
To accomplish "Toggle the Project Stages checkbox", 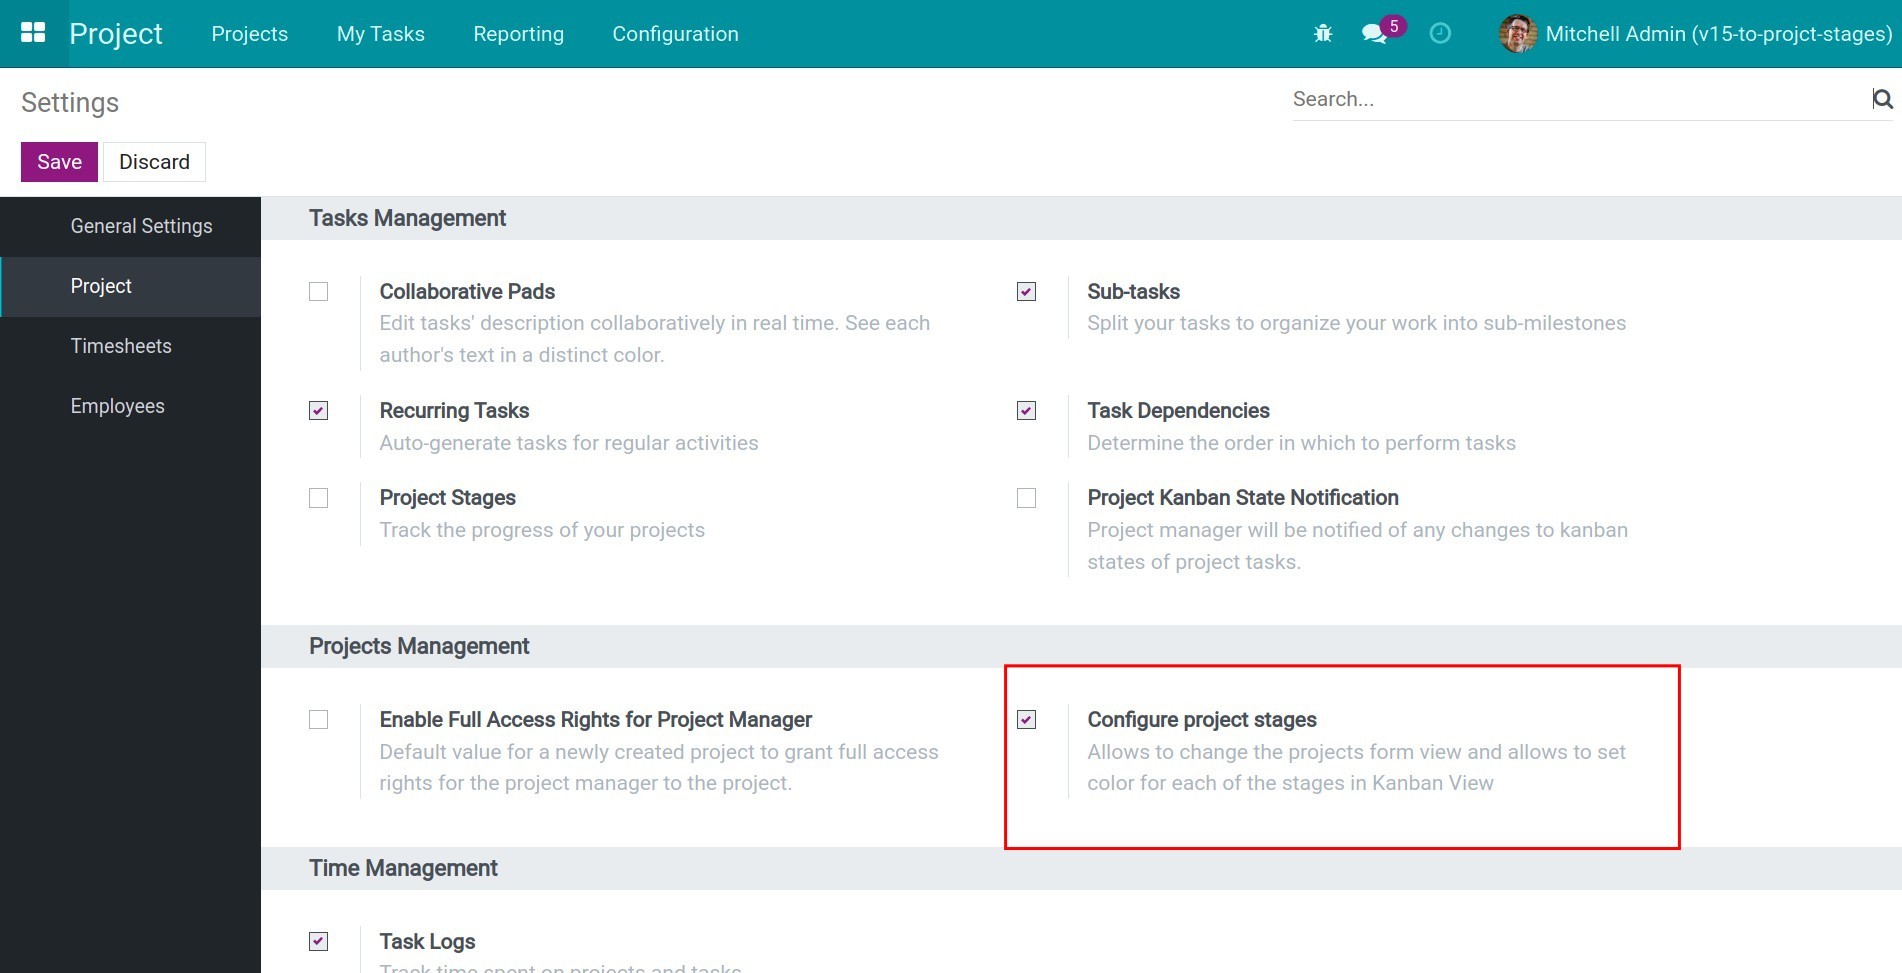I will click(319, 498).
